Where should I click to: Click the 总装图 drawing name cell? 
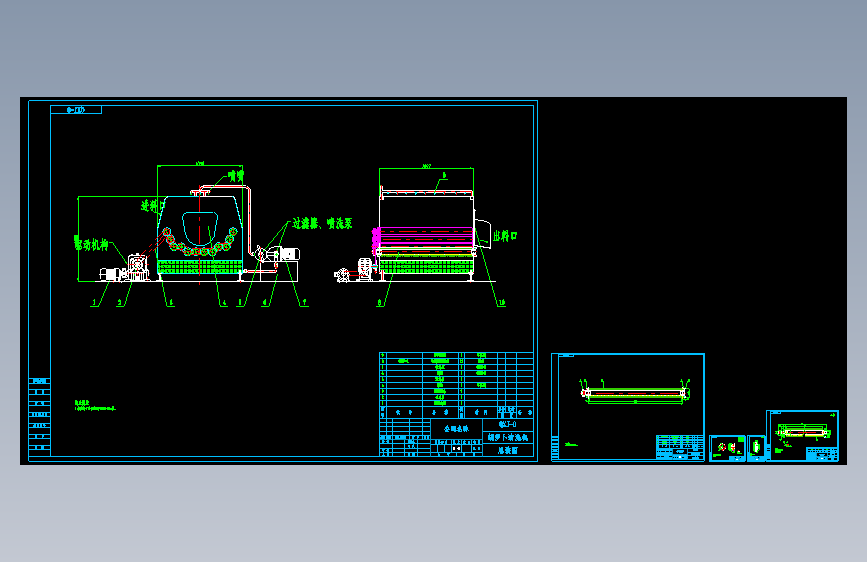click(x=508, y=450)
